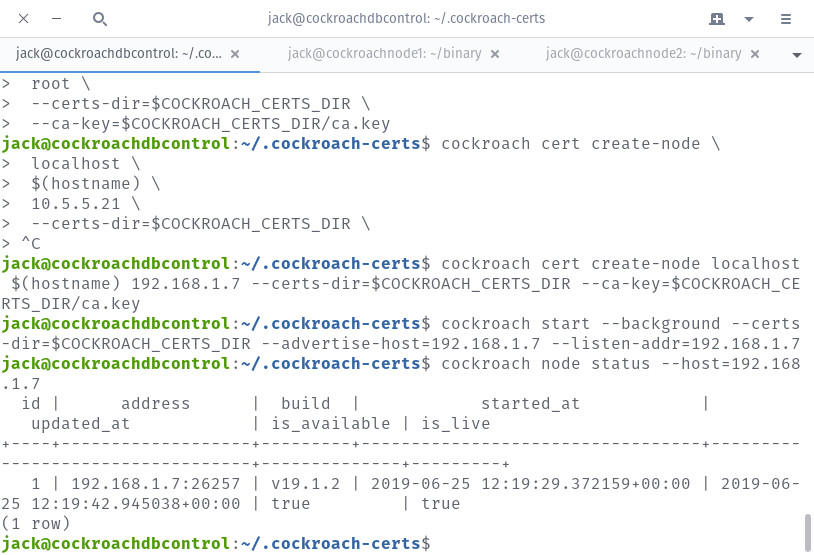Close the terminal window
814x555 pixels.
point(23,19)
